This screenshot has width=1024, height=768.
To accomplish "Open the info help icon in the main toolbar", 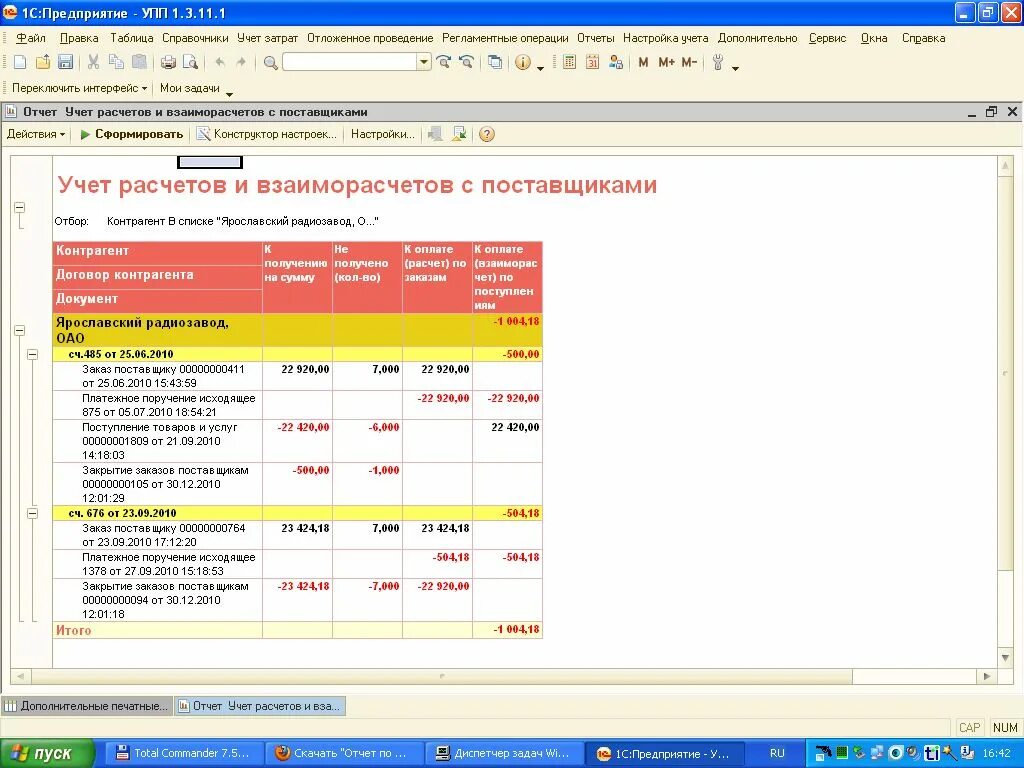I will point(522,63).
